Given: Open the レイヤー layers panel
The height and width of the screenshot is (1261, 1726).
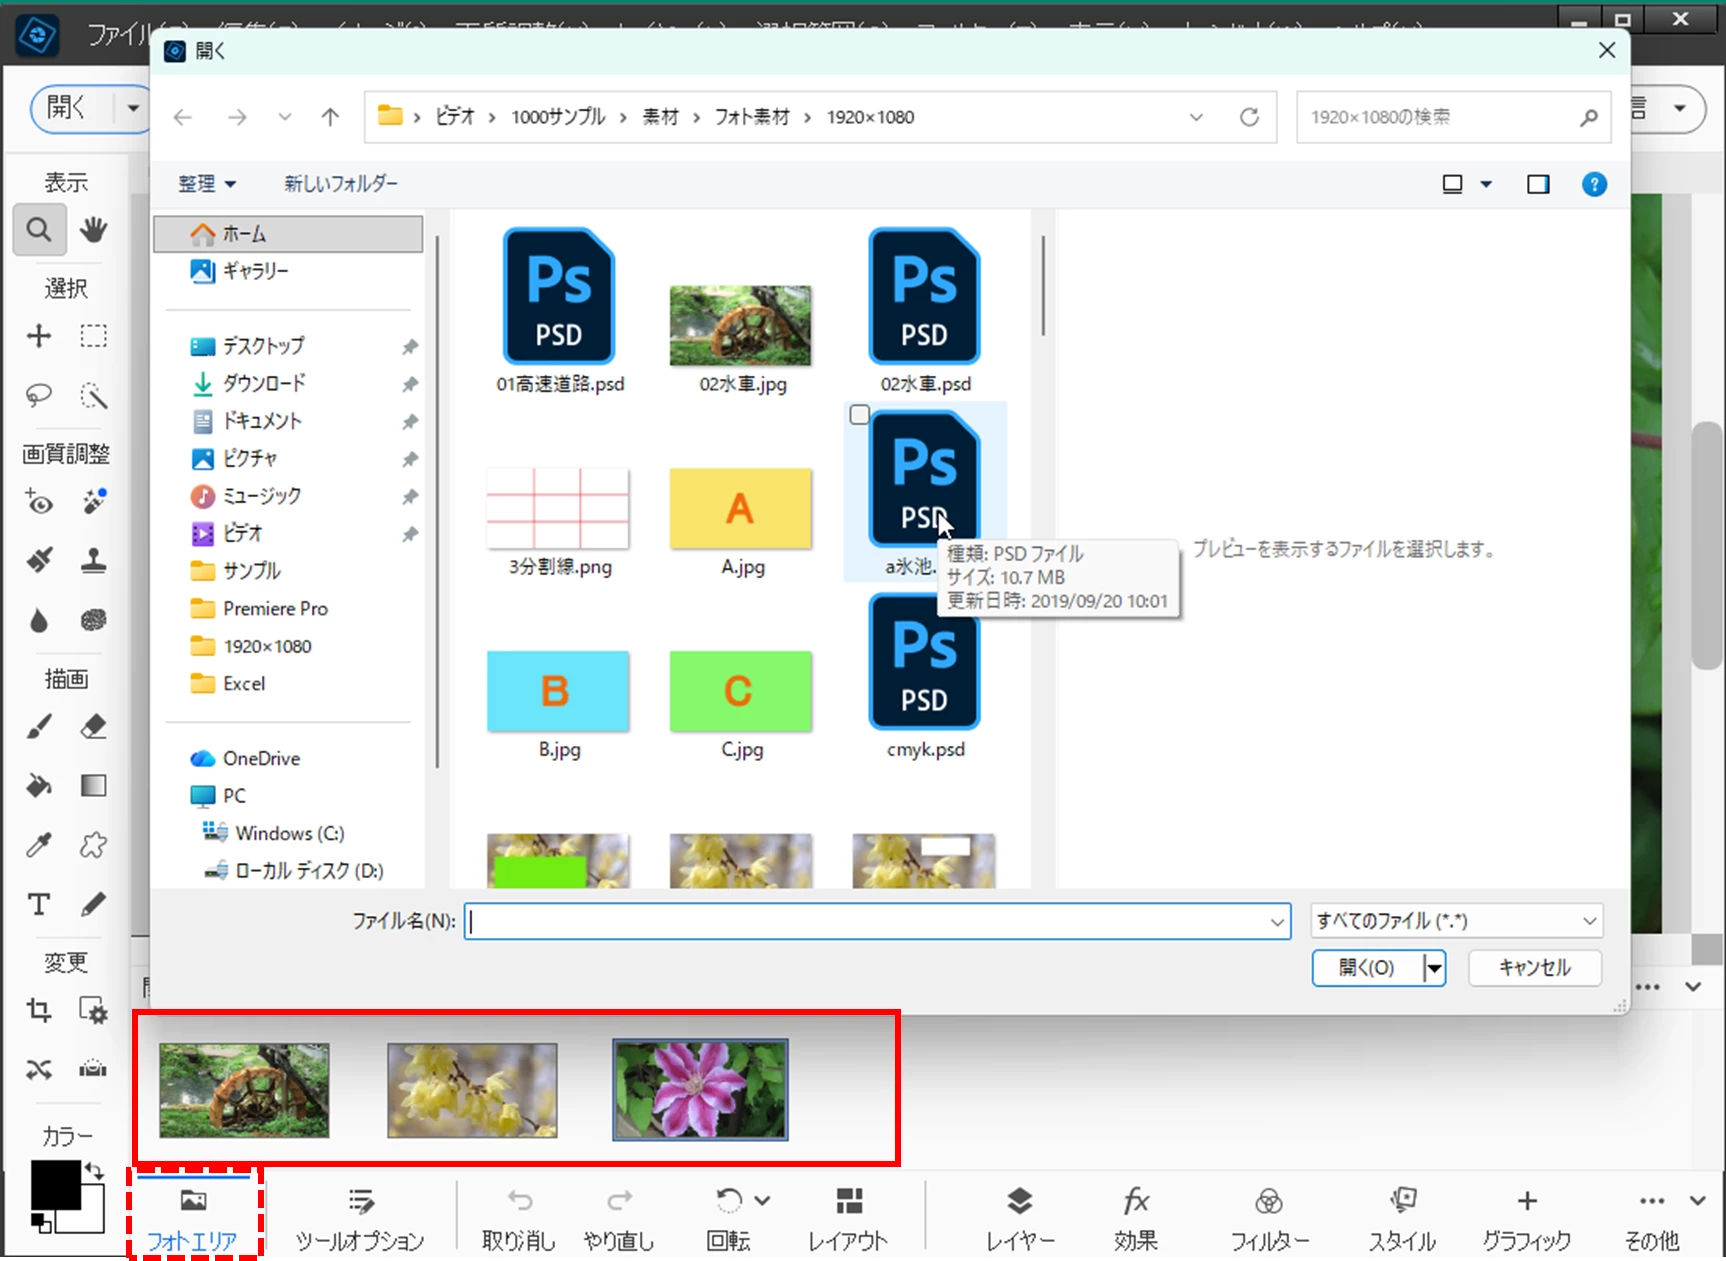Looking at the screenshot, I should [x=1020, y=1217].
